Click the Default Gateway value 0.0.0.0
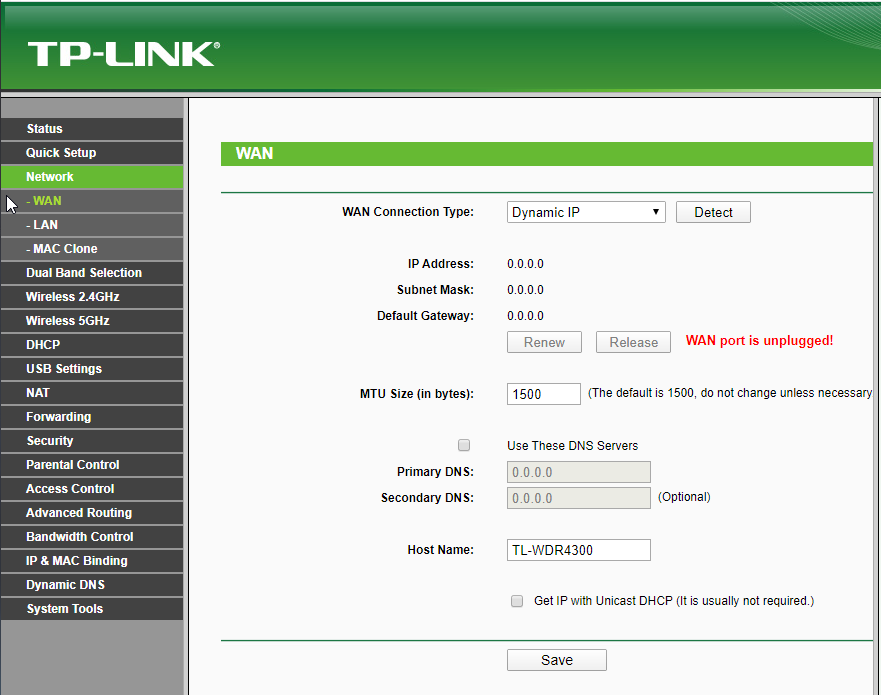The width and height of the screenshot is (881, 695). point(525,316)
